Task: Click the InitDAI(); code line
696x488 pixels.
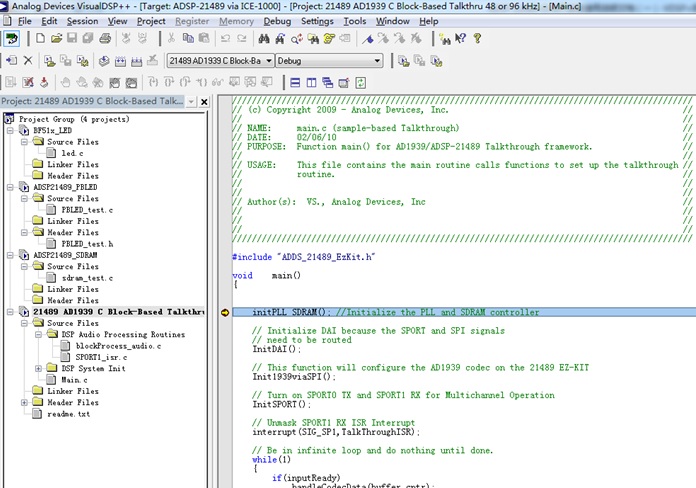Action: click(x=277, y=349)
